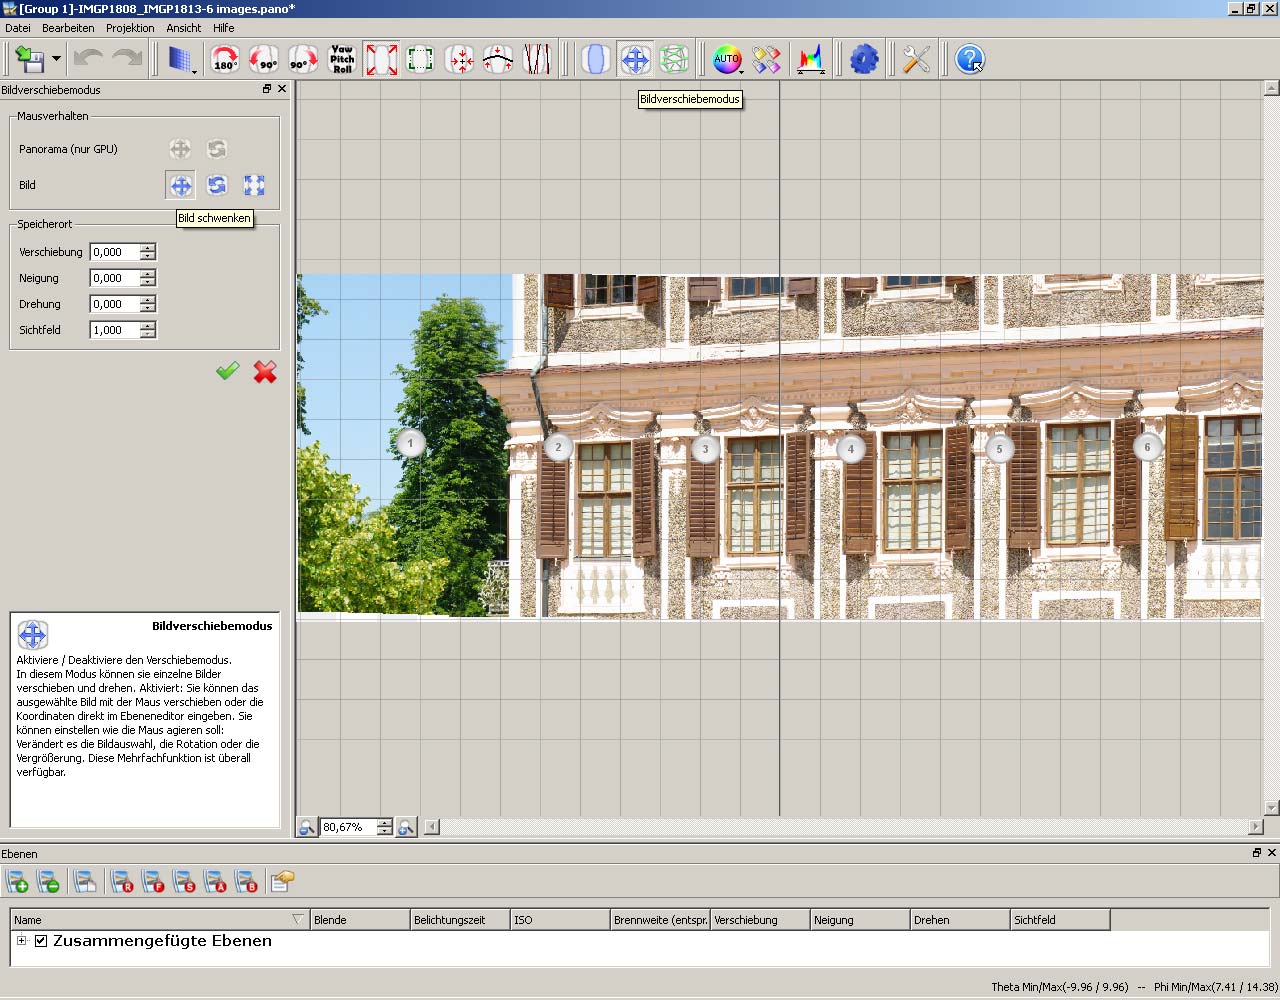Click the Verschiebung value input field
The image size is (1280, 1000).
114,252
